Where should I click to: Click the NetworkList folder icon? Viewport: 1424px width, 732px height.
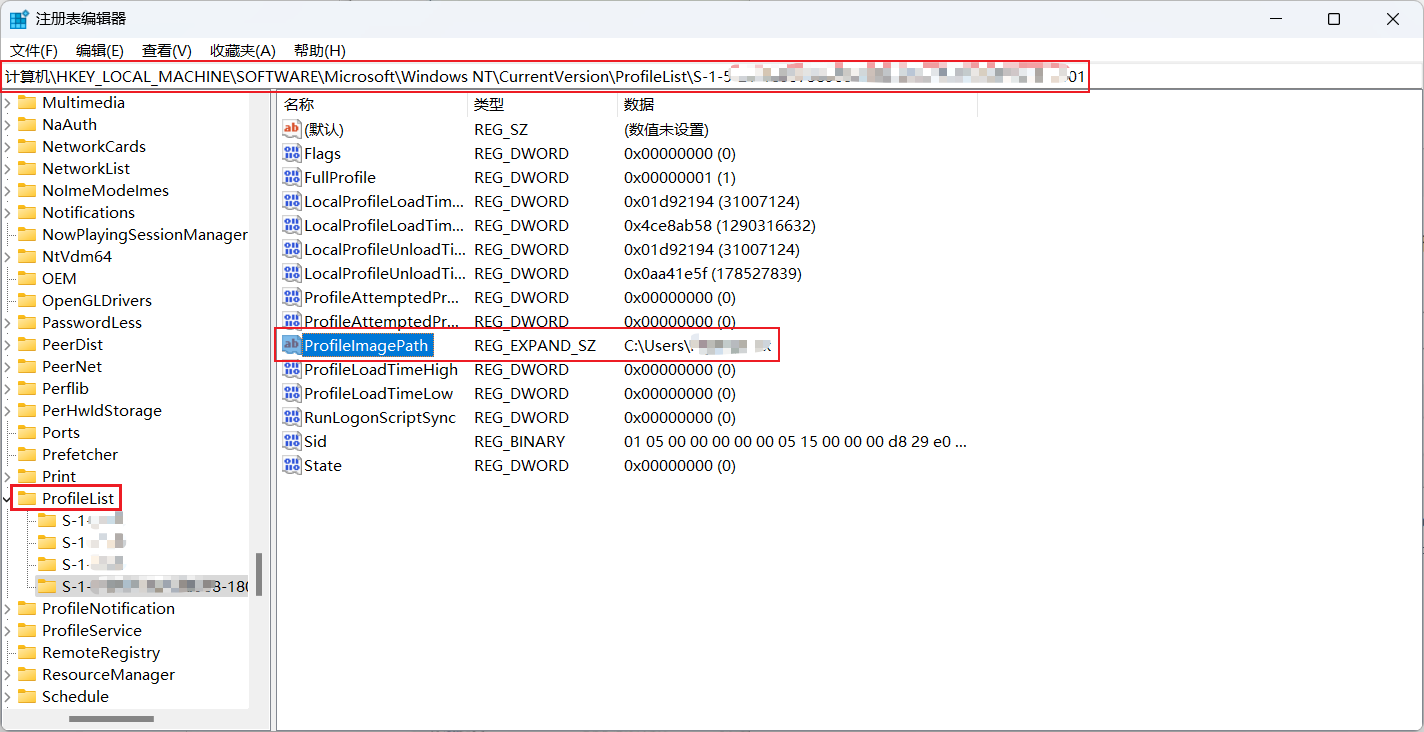pyautogui.click(x=27, y=168)
